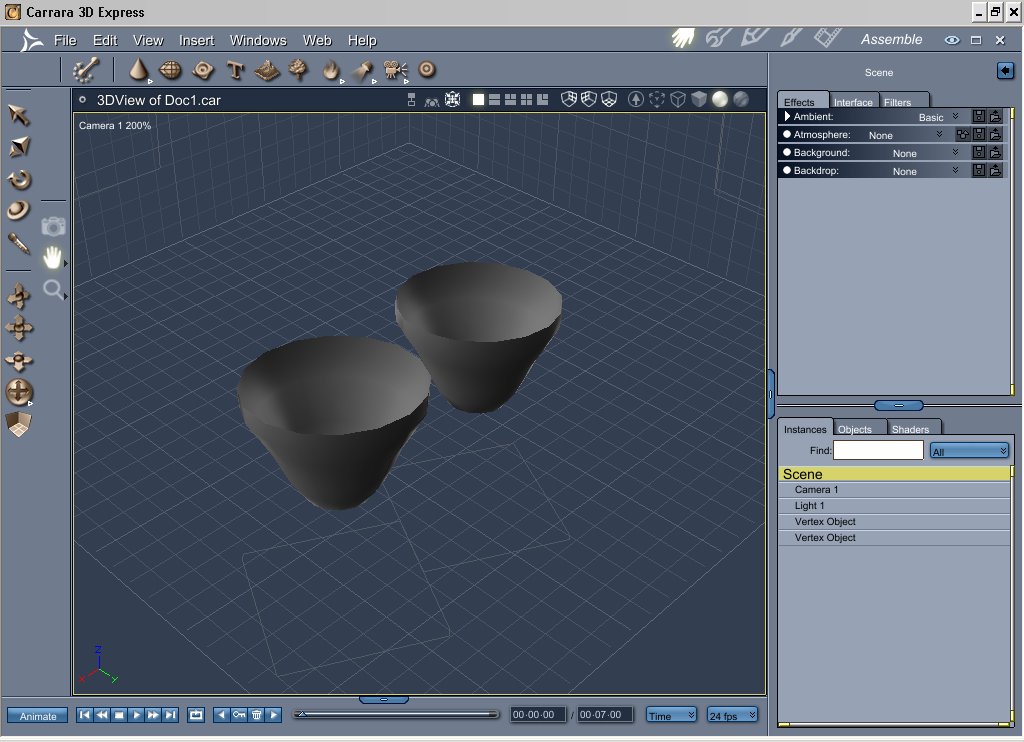
Task: Click the cone primitive tool
Action: [139, 70]
